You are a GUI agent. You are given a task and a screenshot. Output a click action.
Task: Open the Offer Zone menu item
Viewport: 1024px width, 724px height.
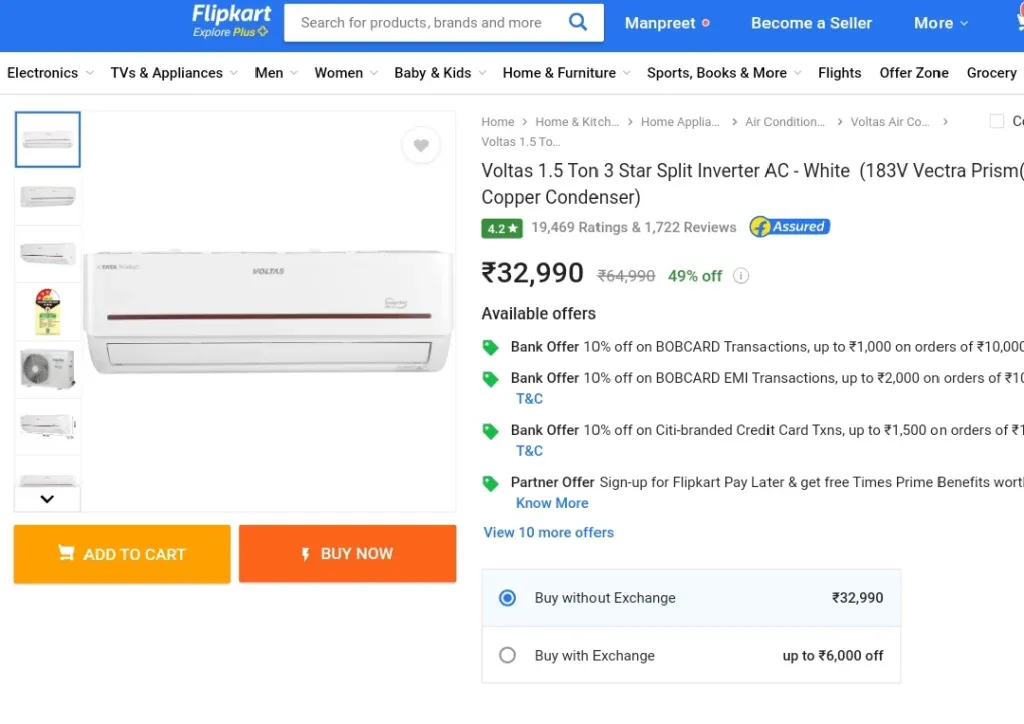(914, 72)
